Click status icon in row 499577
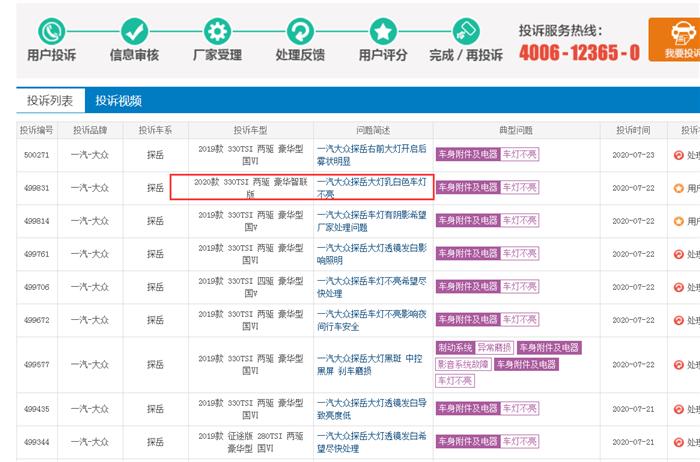 (x=679, y=365)
